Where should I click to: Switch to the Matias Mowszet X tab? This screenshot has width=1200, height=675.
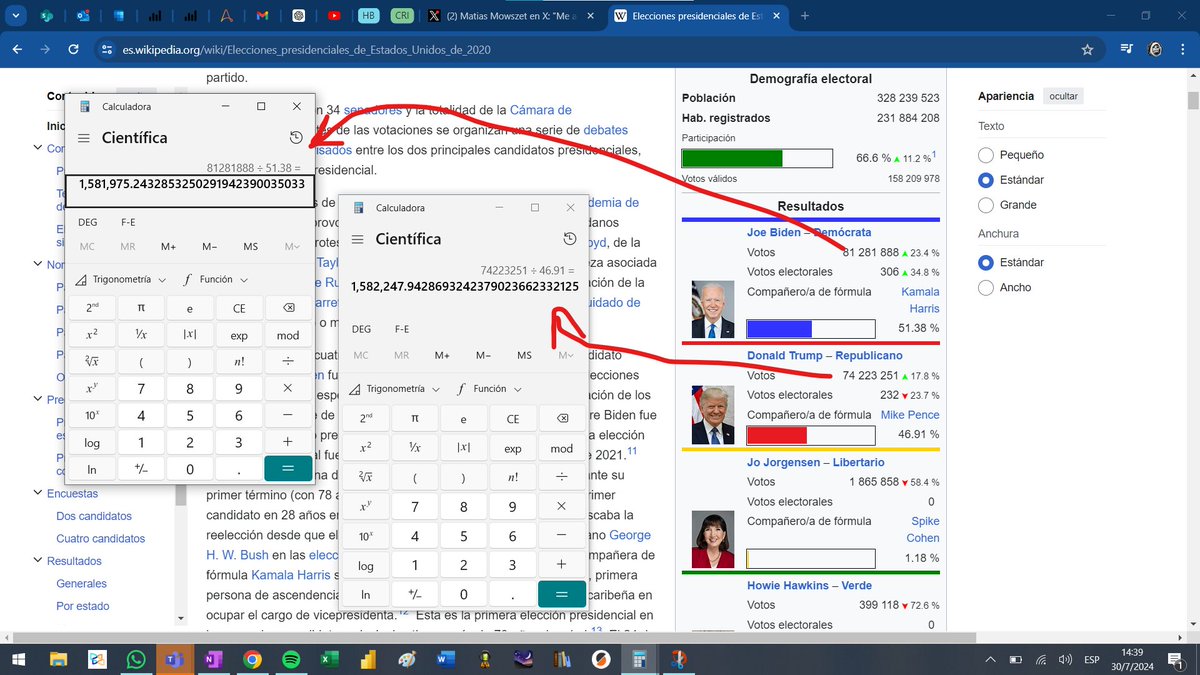pyautogui.click(x=510, y=16)
